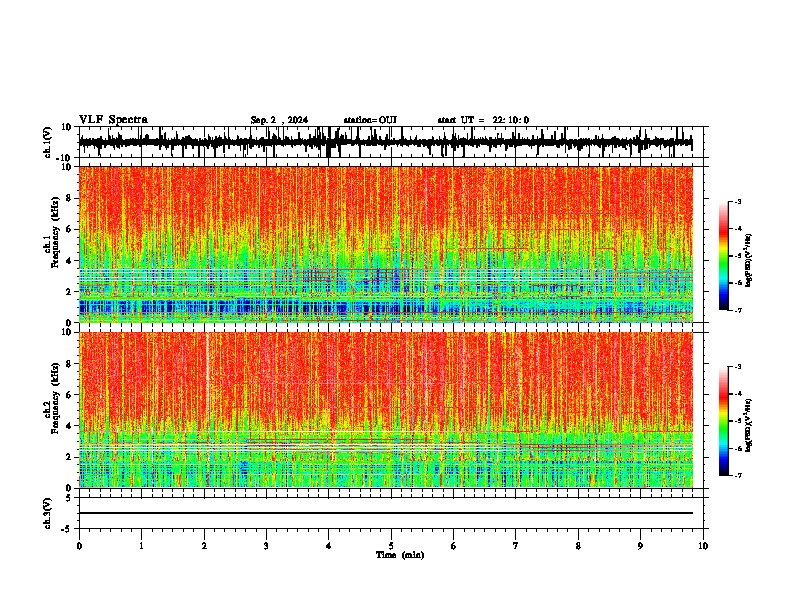Click time axis tick label '3'
792x612 pixels.
(266, 546)
